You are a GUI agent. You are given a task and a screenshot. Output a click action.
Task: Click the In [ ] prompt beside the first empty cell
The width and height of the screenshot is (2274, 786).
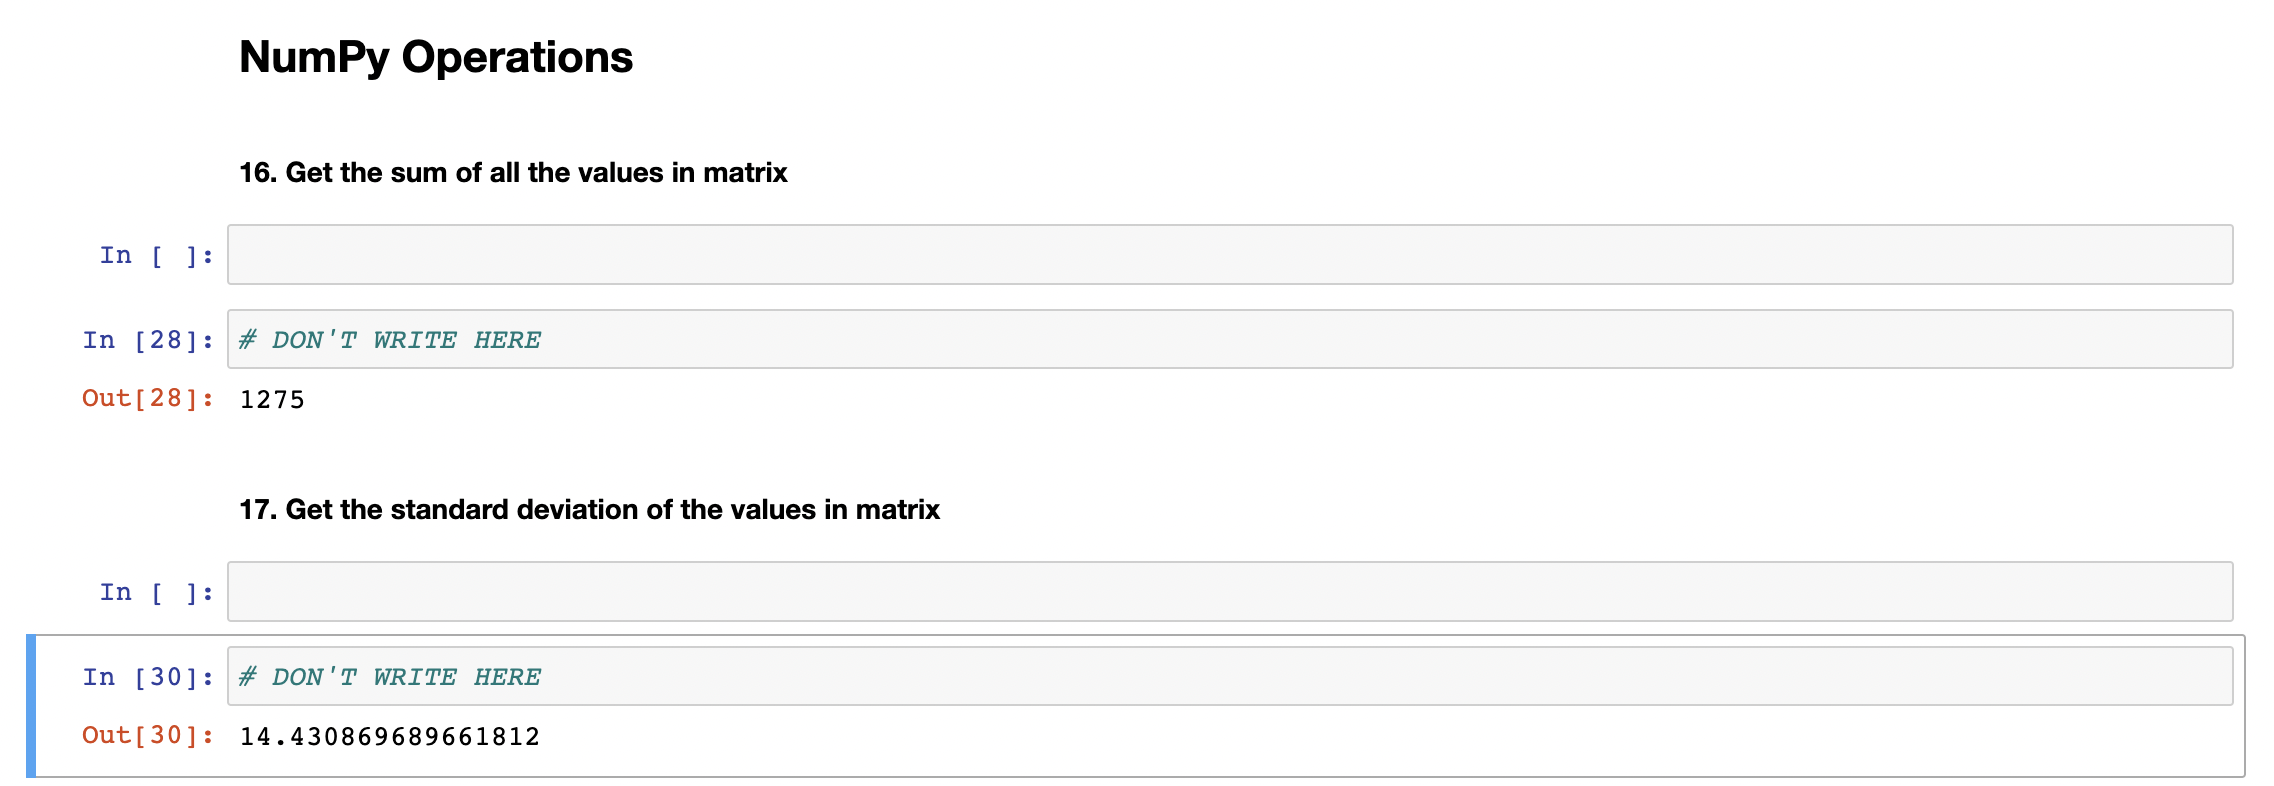[x=156, y=255]
